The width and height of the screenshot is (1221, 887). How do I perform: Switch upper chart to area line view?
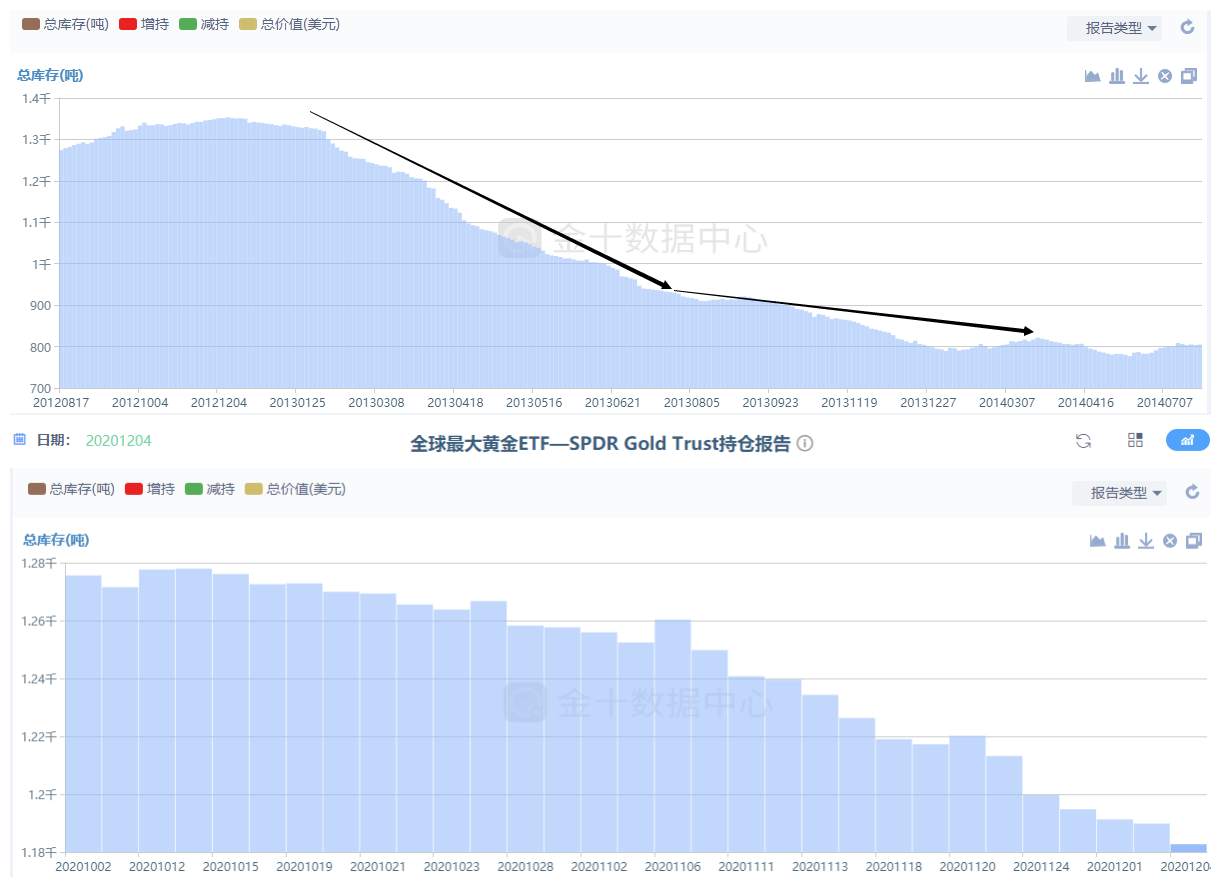1092,76
